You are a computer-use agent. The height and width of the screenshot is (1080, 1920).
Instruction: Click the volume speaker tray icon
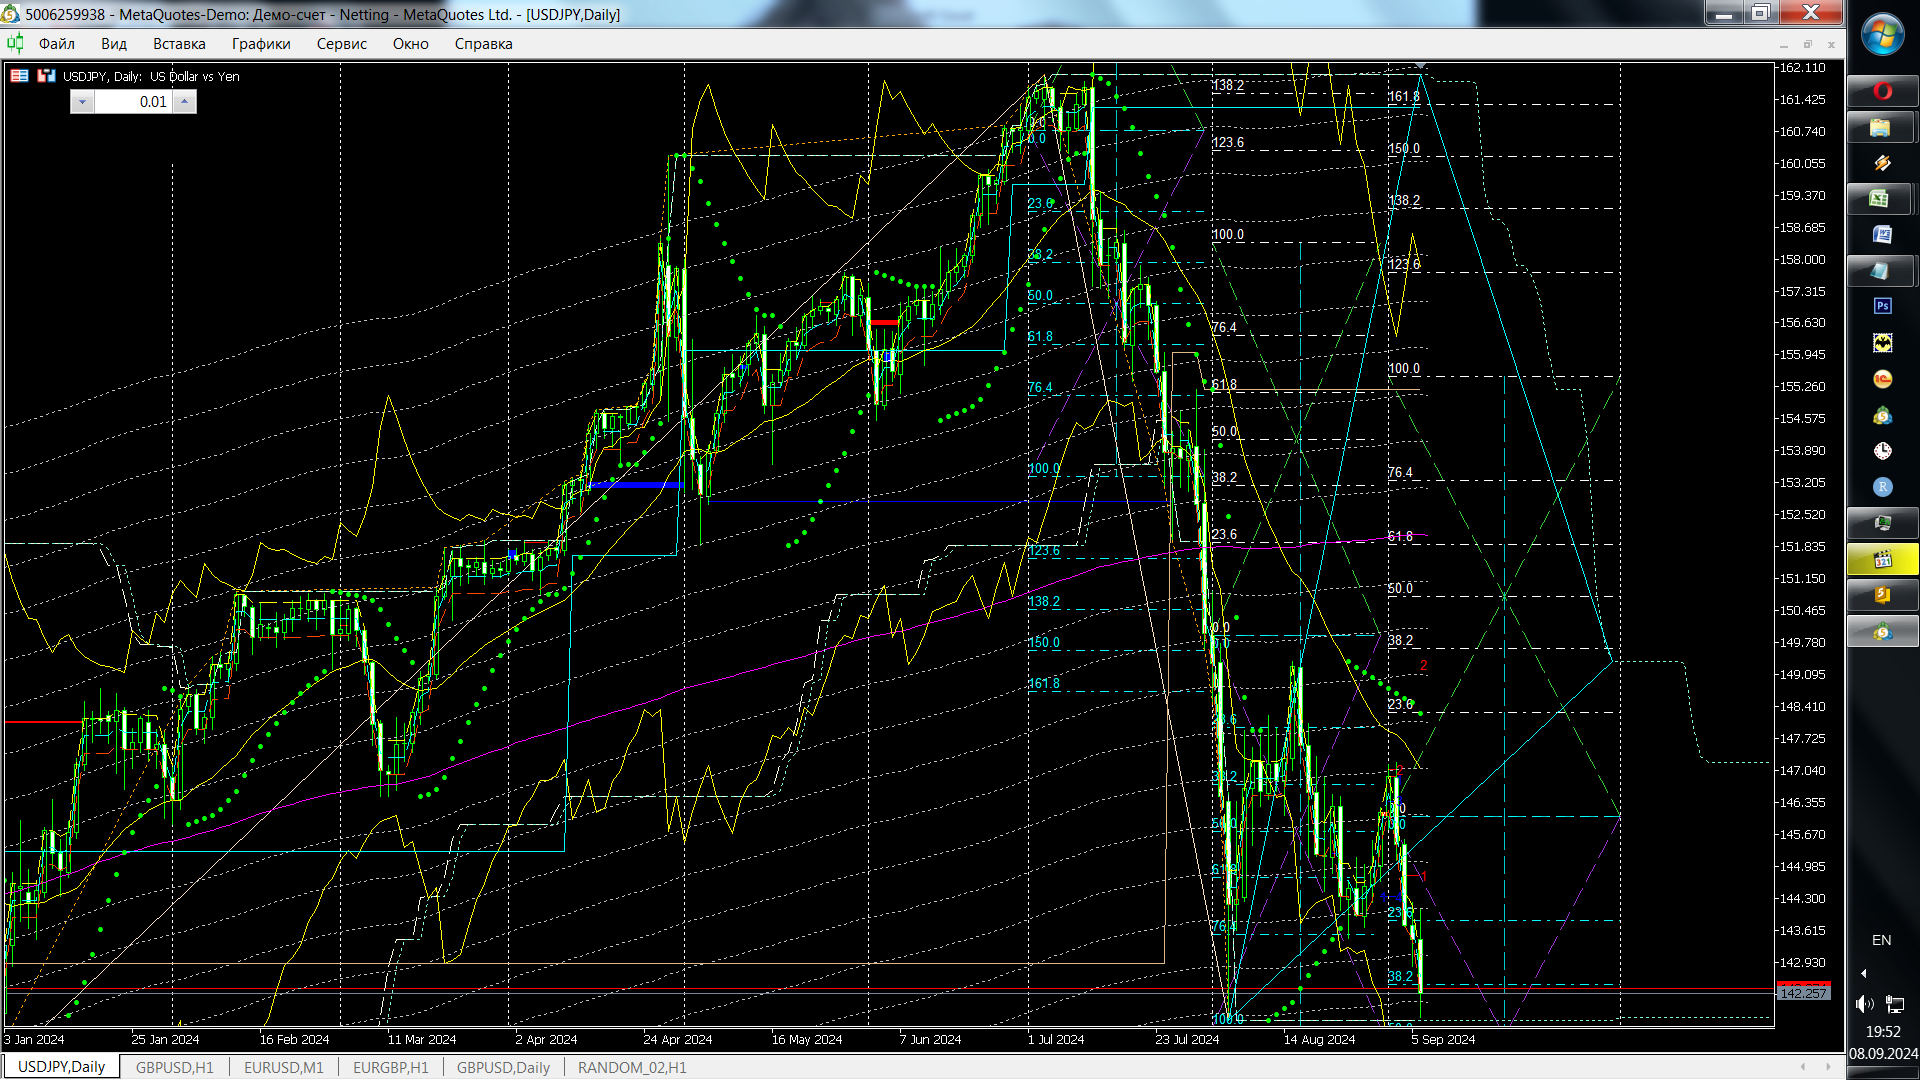(1864, 1003)
